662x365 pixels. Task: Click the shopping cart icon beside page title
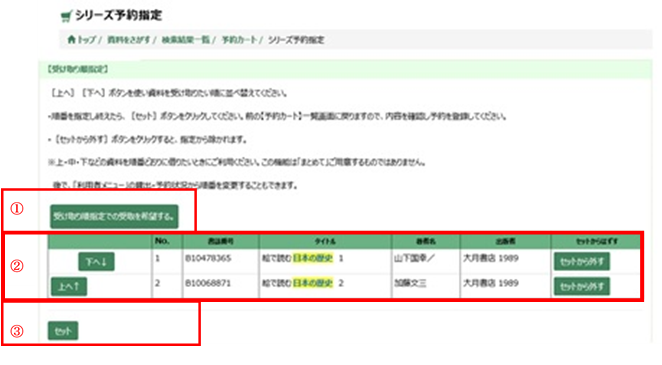pos(66,16)
